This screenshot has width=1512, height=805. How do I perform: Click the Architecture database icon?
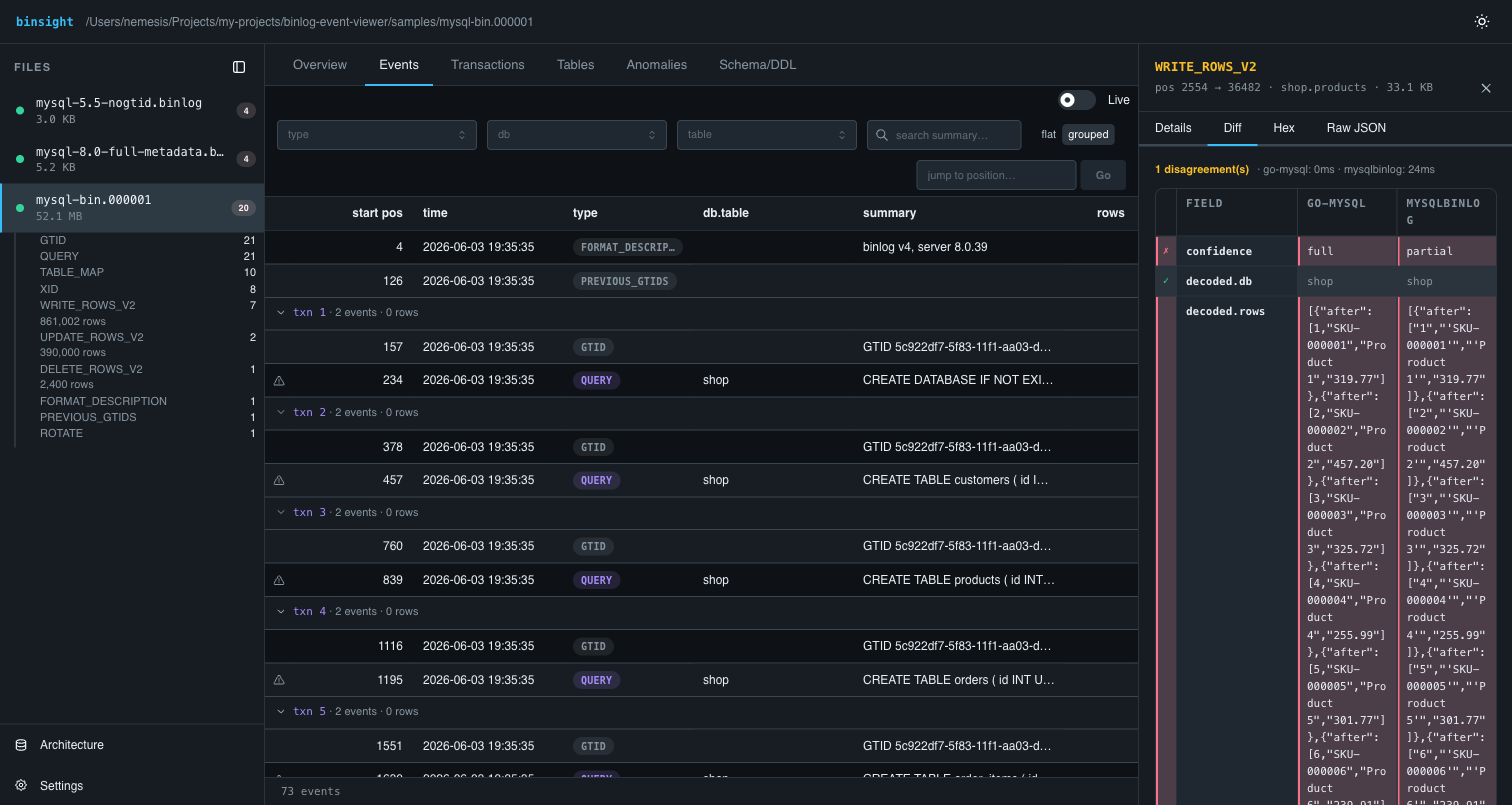[x=21, y=745]
